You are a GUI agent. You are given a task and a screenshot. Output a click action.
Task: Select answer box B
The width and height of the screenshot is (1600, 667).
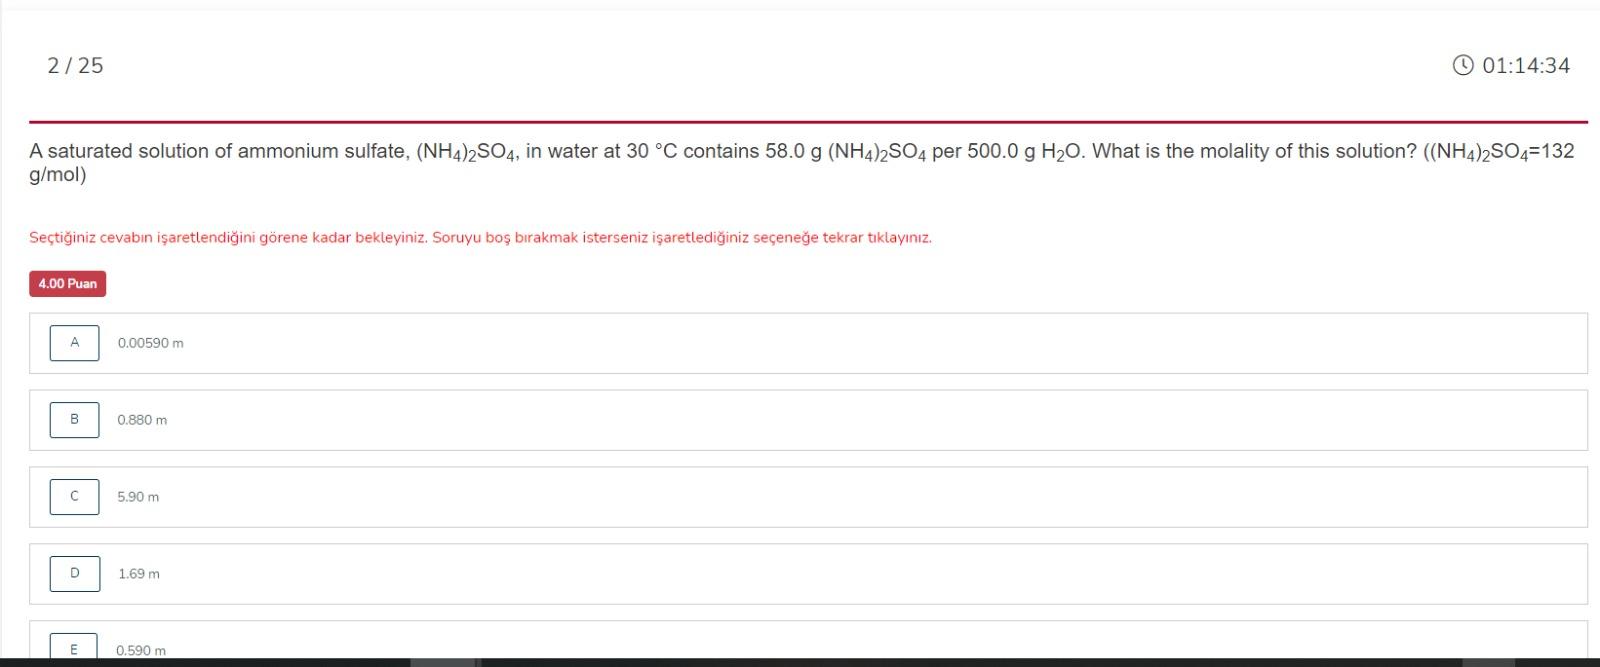click(x=74, y=420)
